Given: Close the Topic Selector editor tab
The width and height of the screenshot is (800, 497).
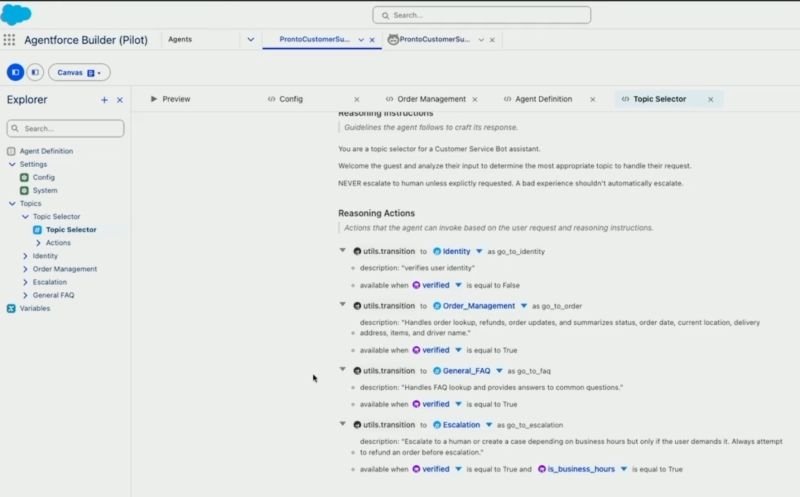Looking at the screenshot, I should click(711, 100).
